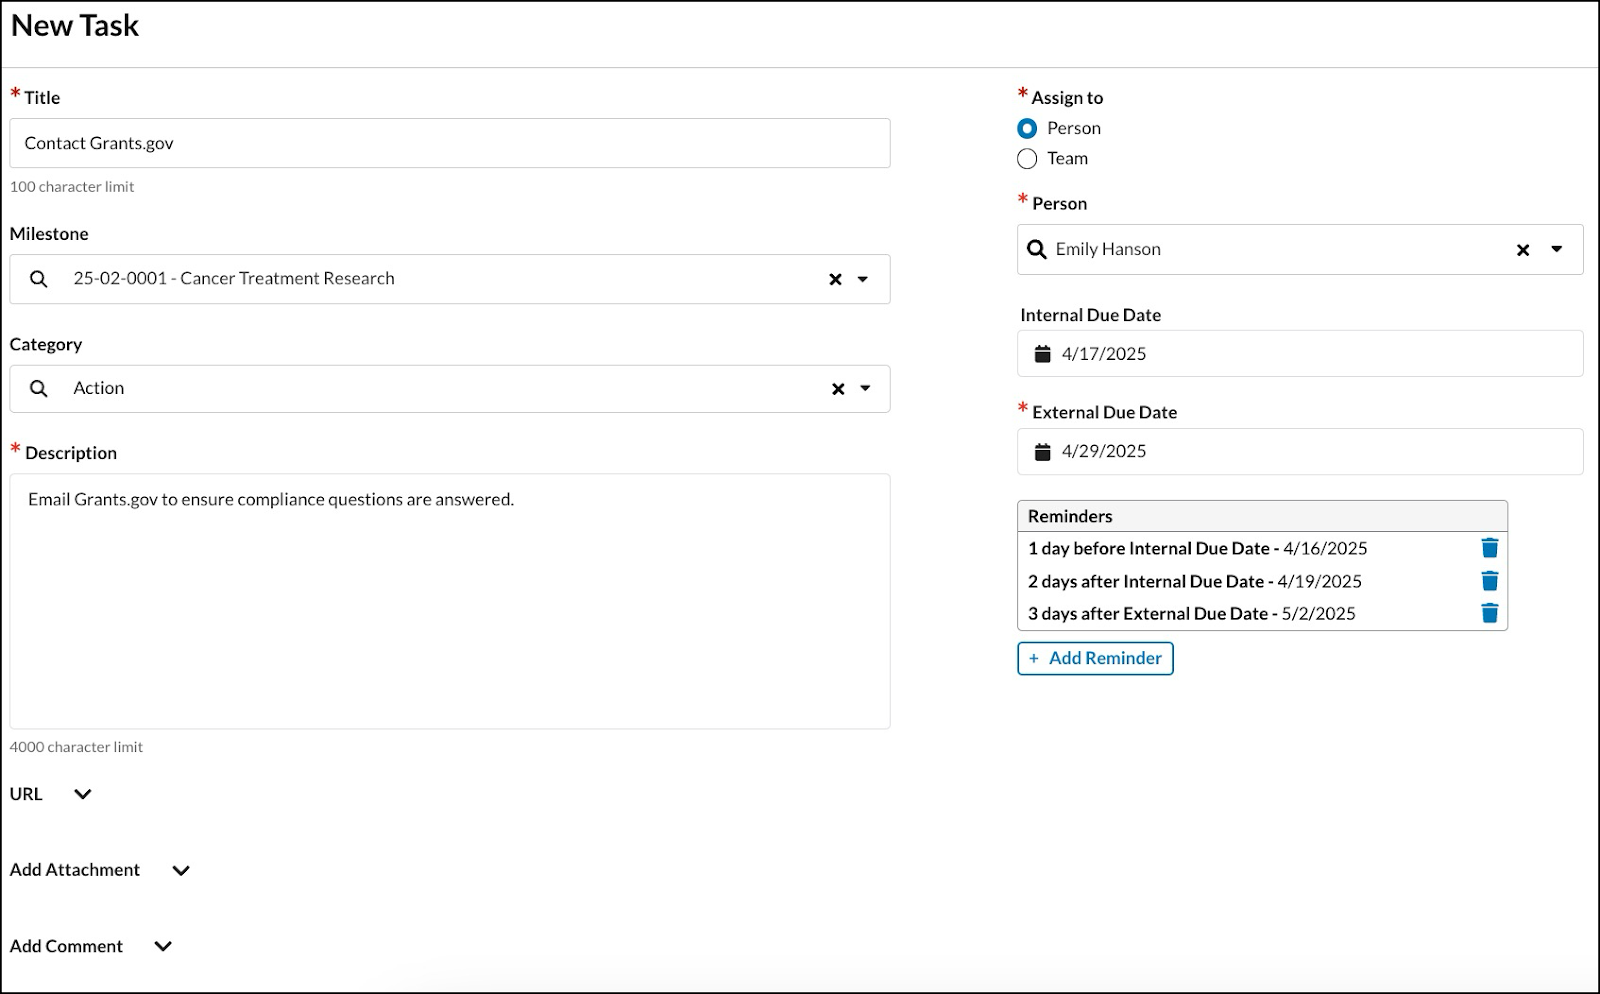1600x994 pixels.
Task: Delete the 3 days after External reminder
Action: 1489,613
